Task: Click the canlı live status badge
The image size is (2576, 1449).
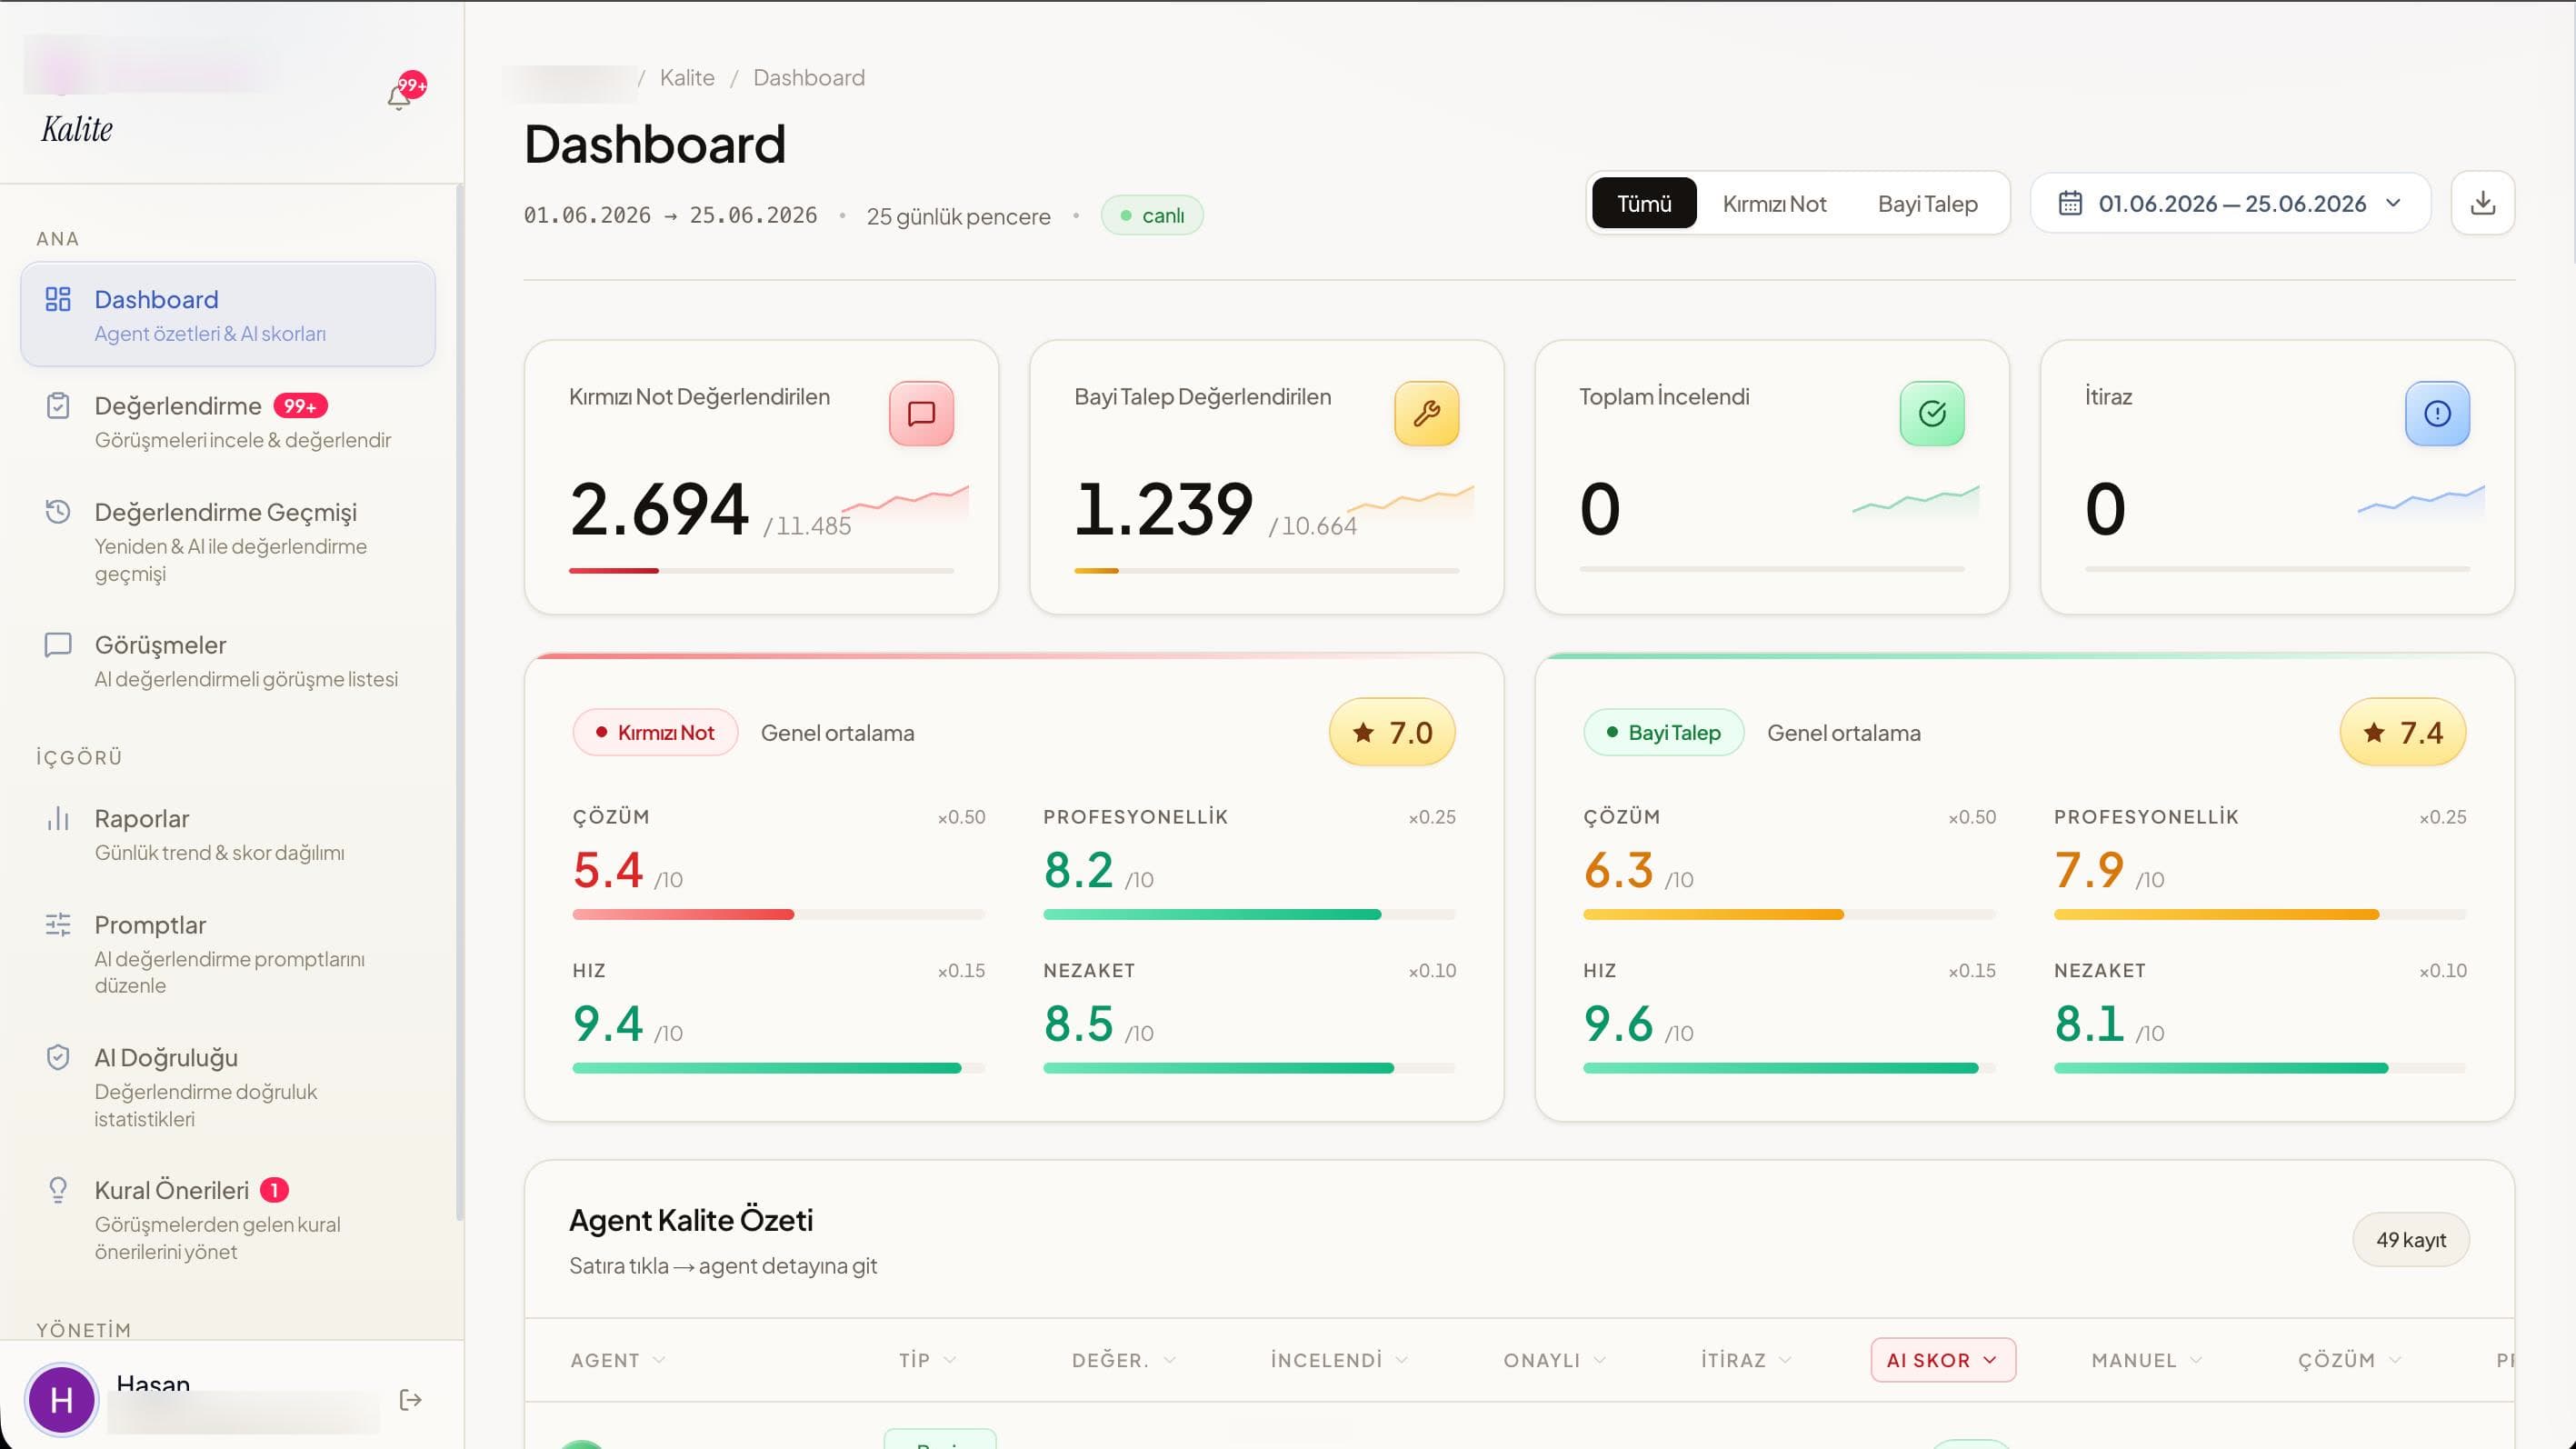Action: (1152, 216)
